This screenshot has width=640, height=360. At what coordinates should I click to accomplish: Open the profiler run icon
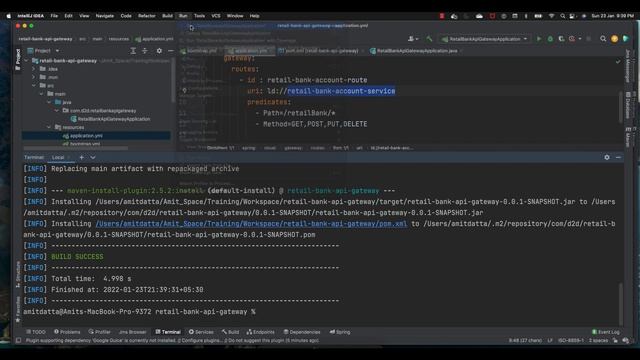tap(572, 39)
